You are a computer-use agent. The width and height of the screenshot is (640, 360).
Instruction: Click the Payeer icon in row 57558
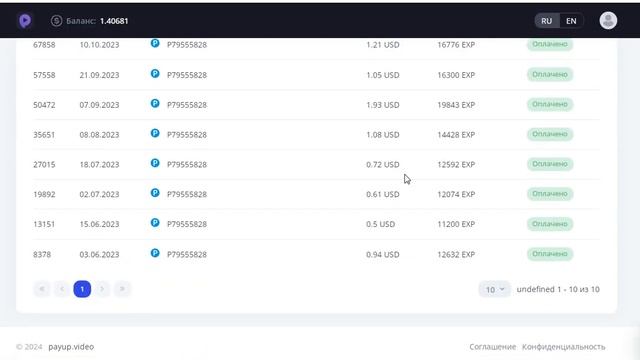[x=155, y=73]
